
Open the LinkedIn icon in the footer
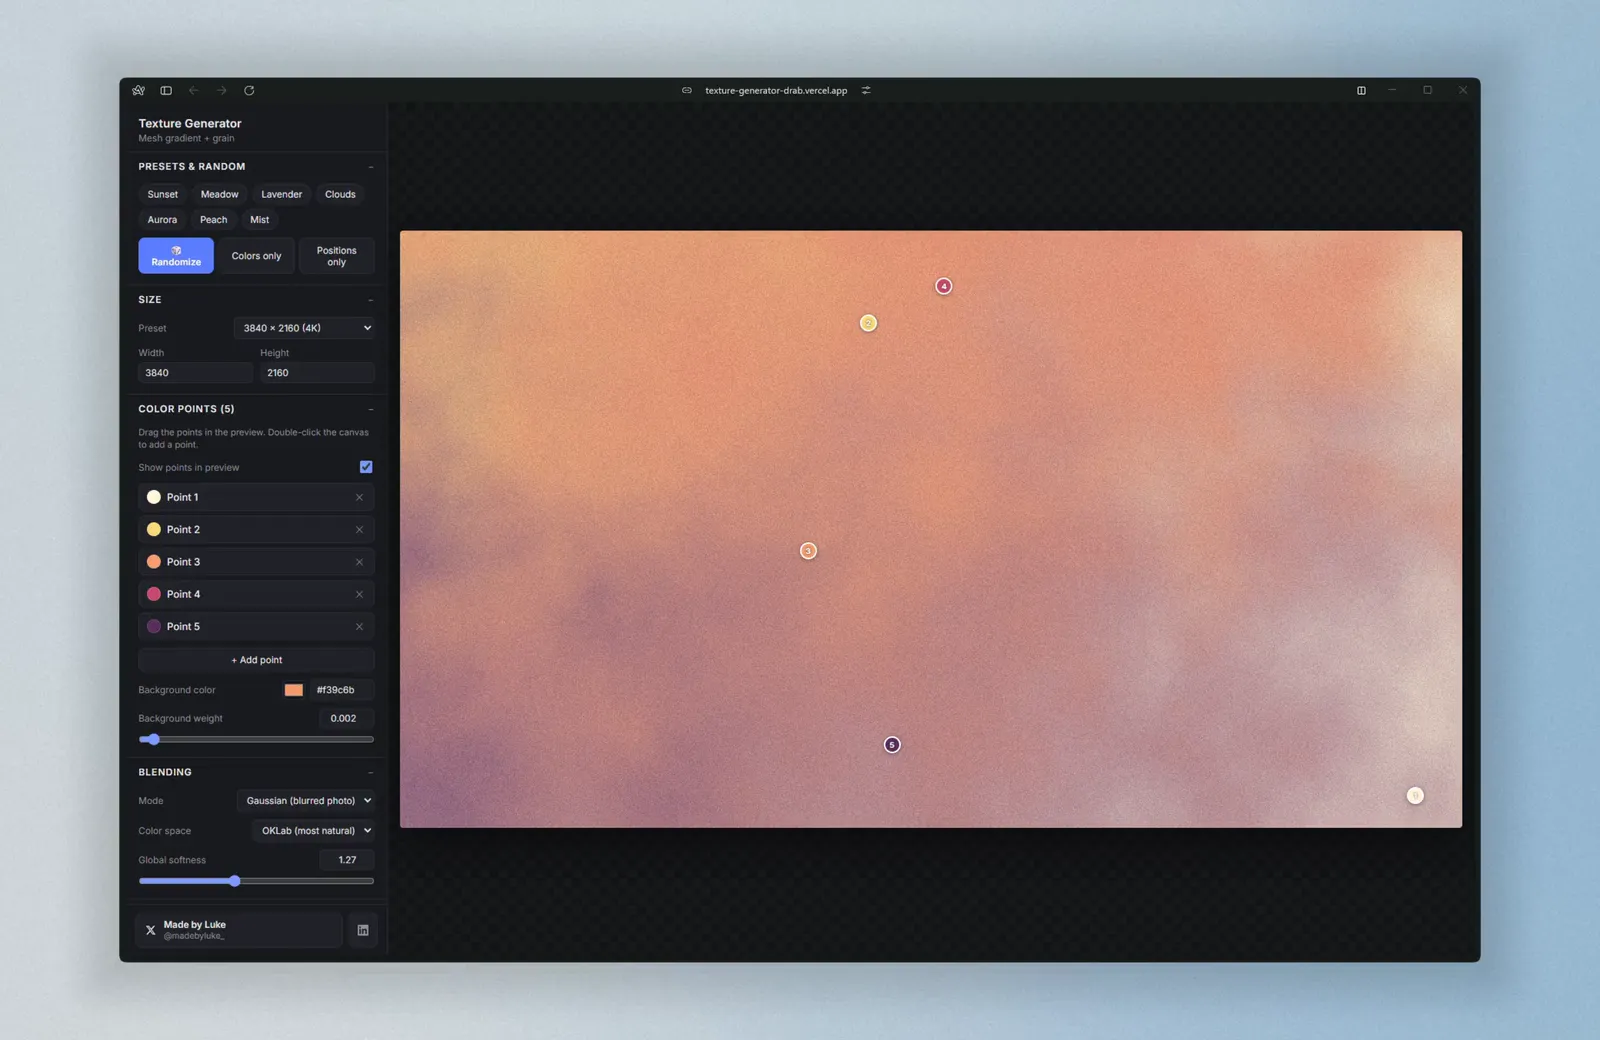(363, 930)
